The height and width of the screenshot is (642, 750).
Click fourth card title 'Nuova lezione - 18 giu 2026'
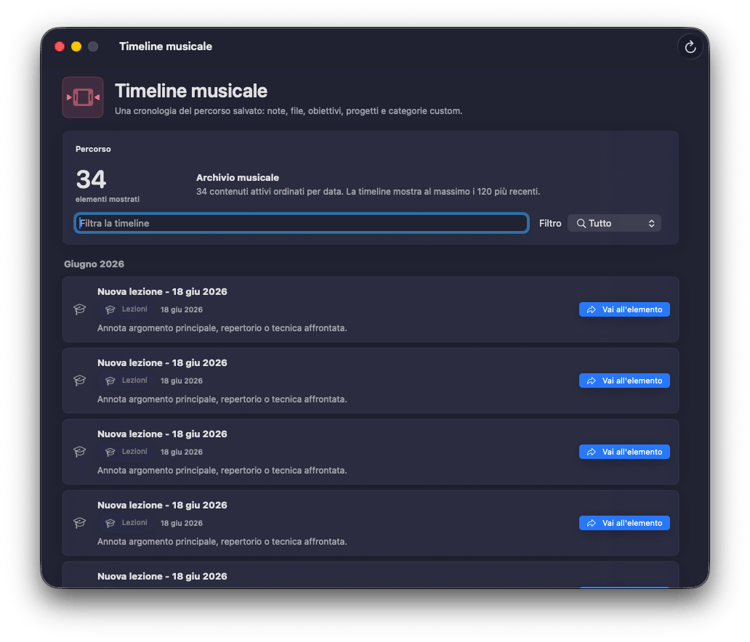pyautogui.click(x=162, y=506)
